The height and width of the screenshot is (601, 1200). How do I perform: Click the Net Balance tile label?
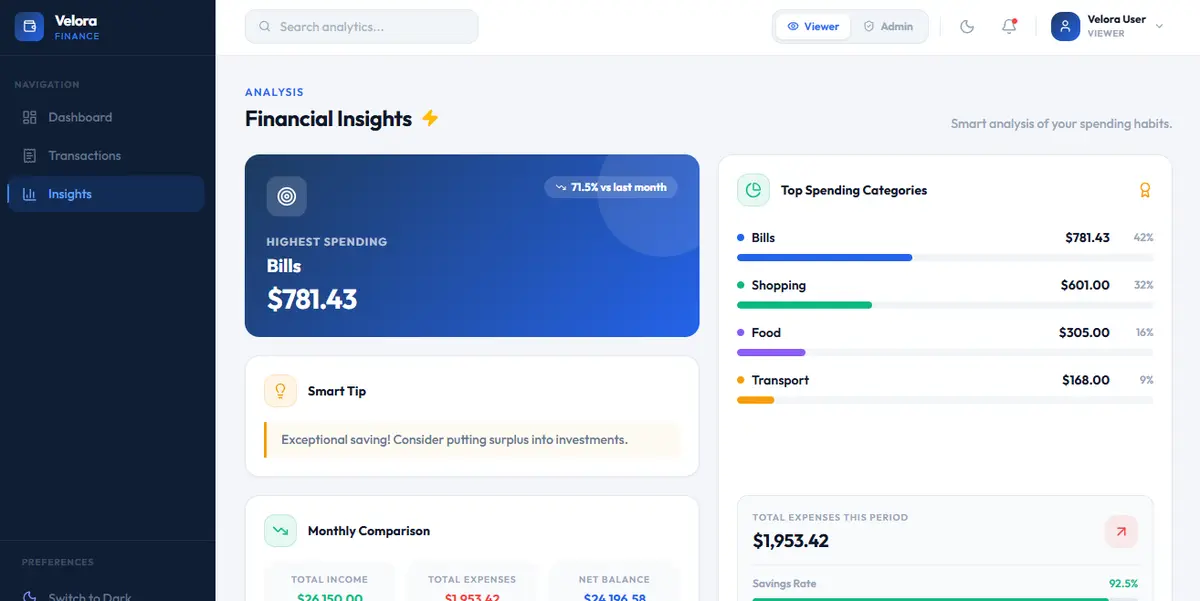tap(614, 580)
